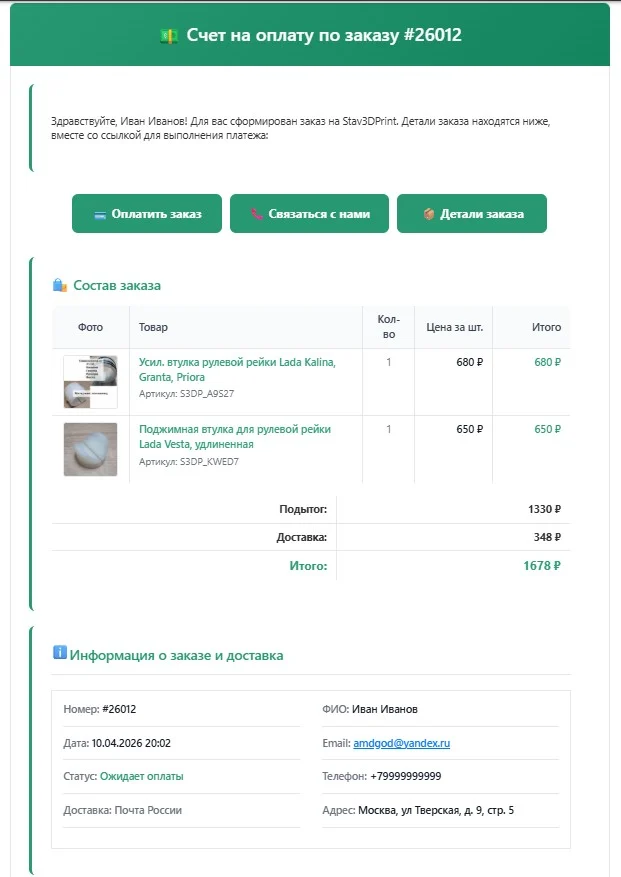
Task: Click the Информация о заказе и доставка heading
Action: pyautogui.click(x=176, y=655)
